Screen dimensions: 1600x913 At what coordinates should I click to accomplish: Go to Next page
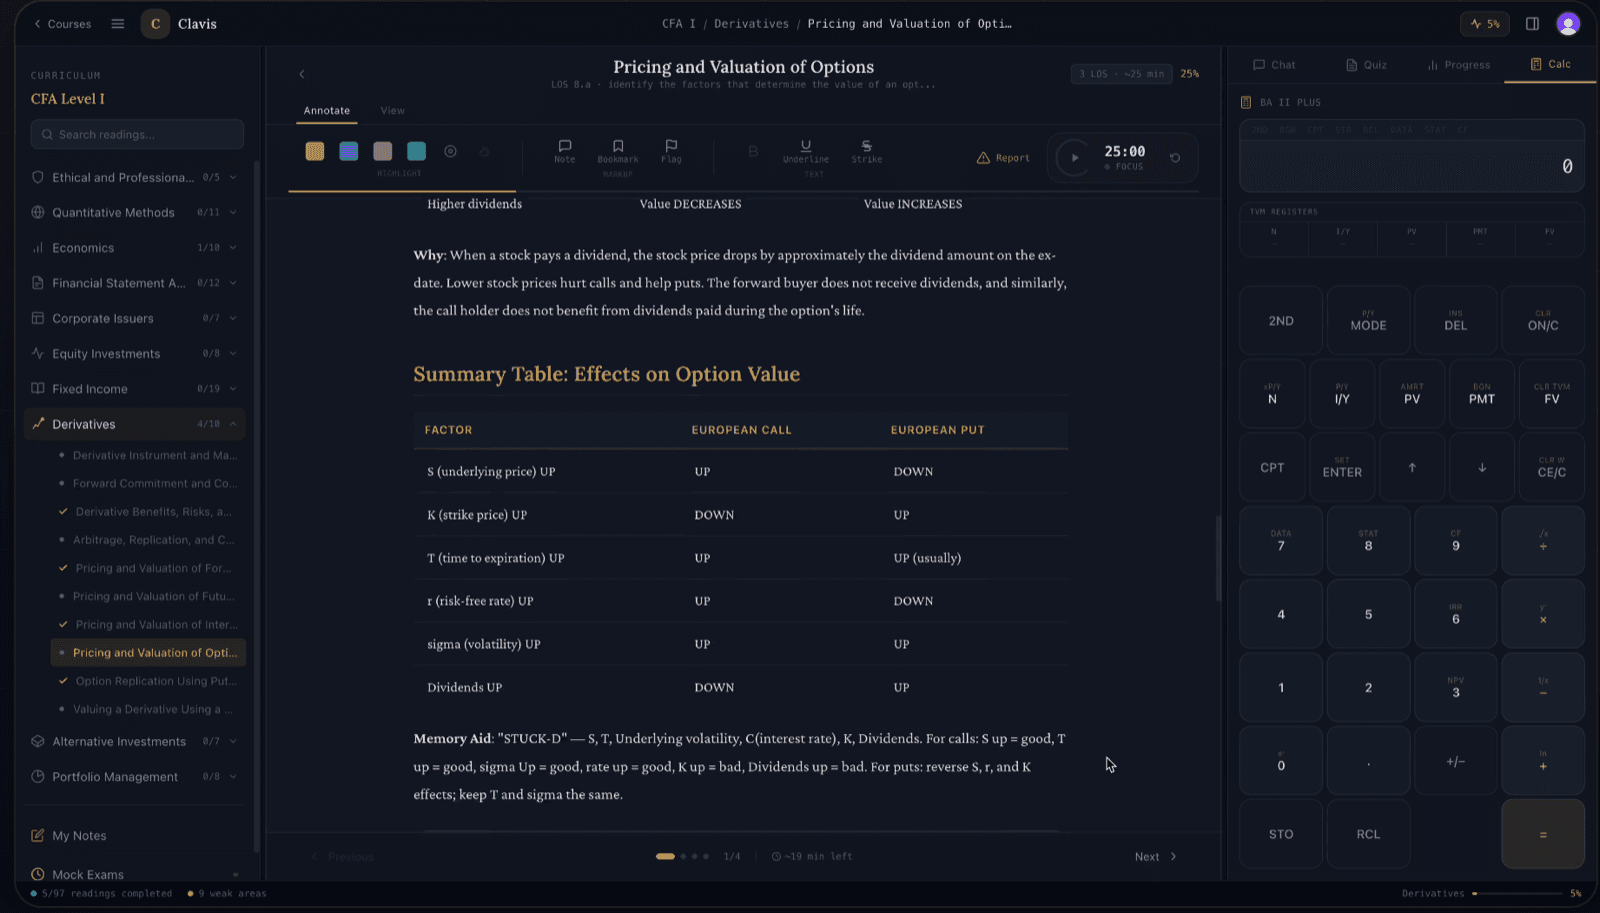click(1156, 857)
